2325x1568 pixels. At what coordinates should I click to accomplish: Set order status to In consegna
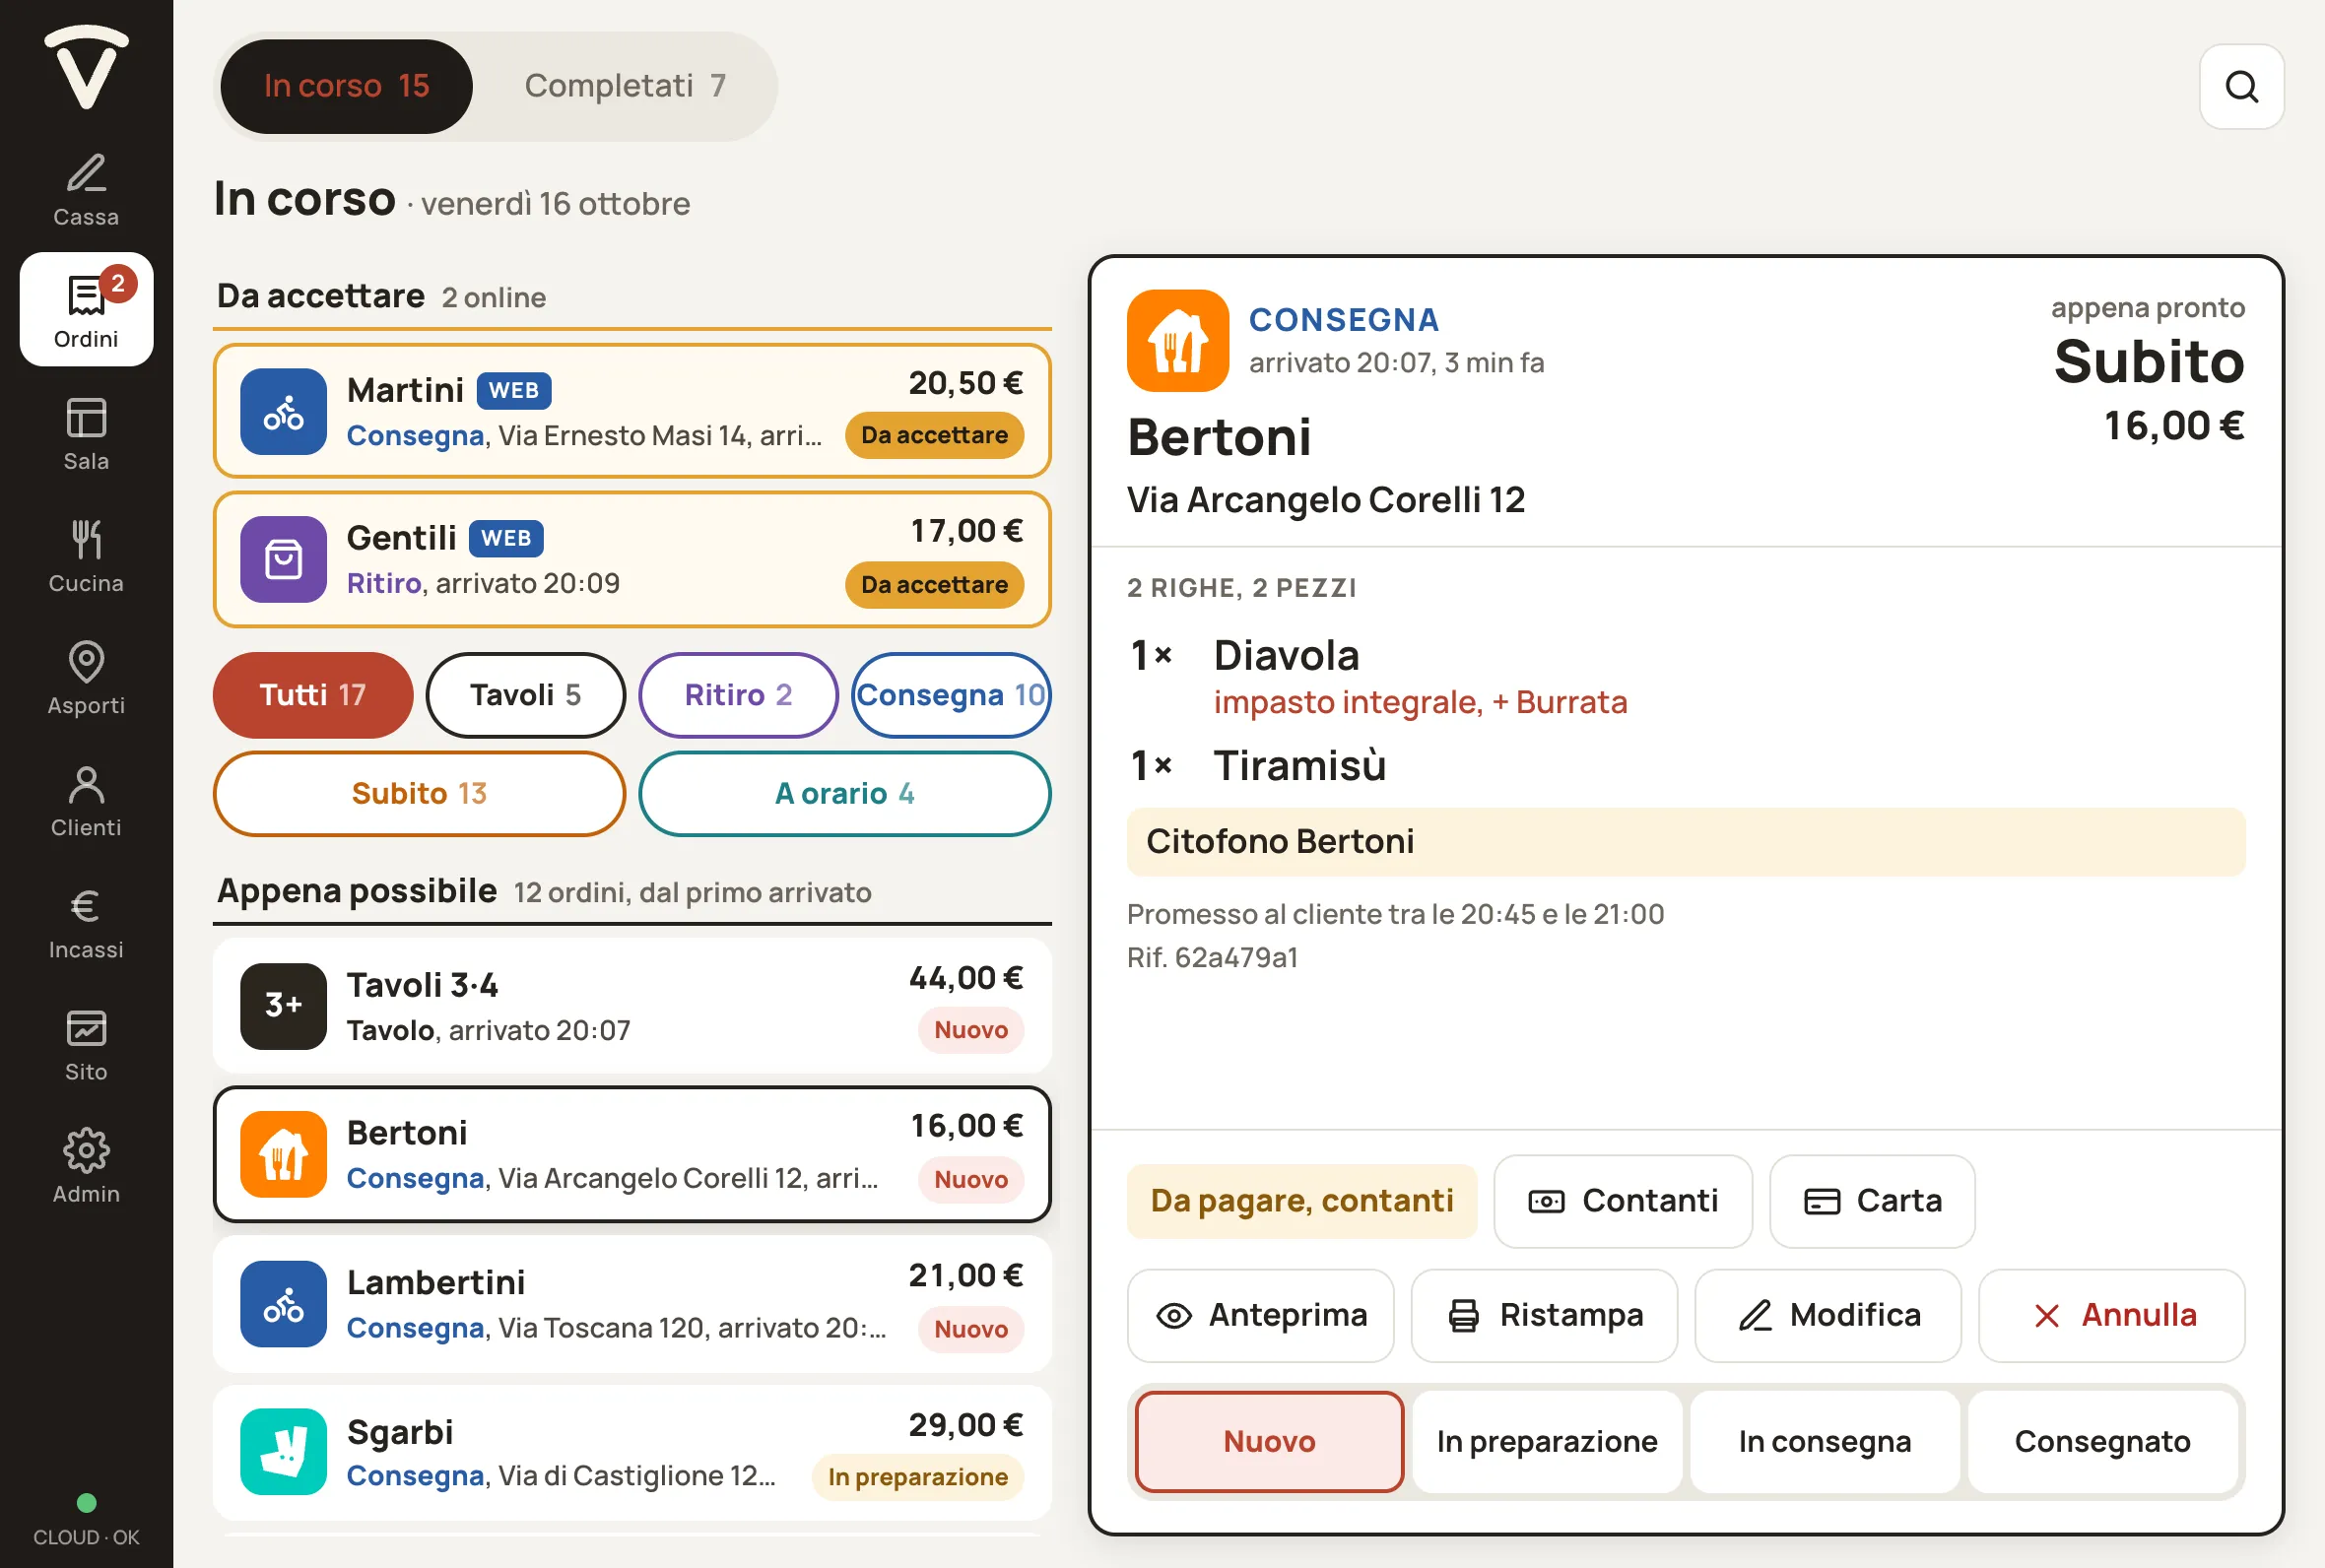1824,1441
